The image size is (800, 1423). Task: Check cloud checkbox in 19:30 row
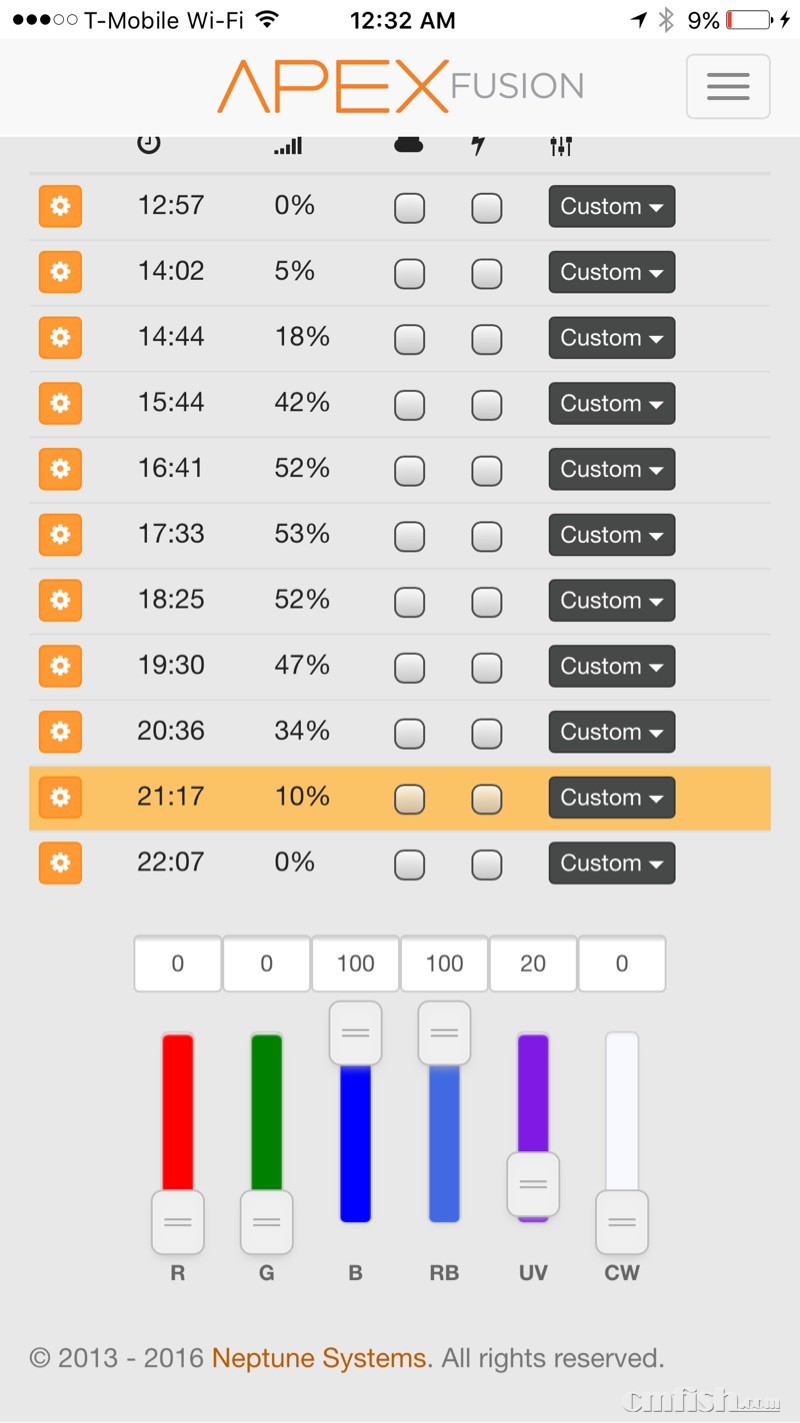point(409,667)
